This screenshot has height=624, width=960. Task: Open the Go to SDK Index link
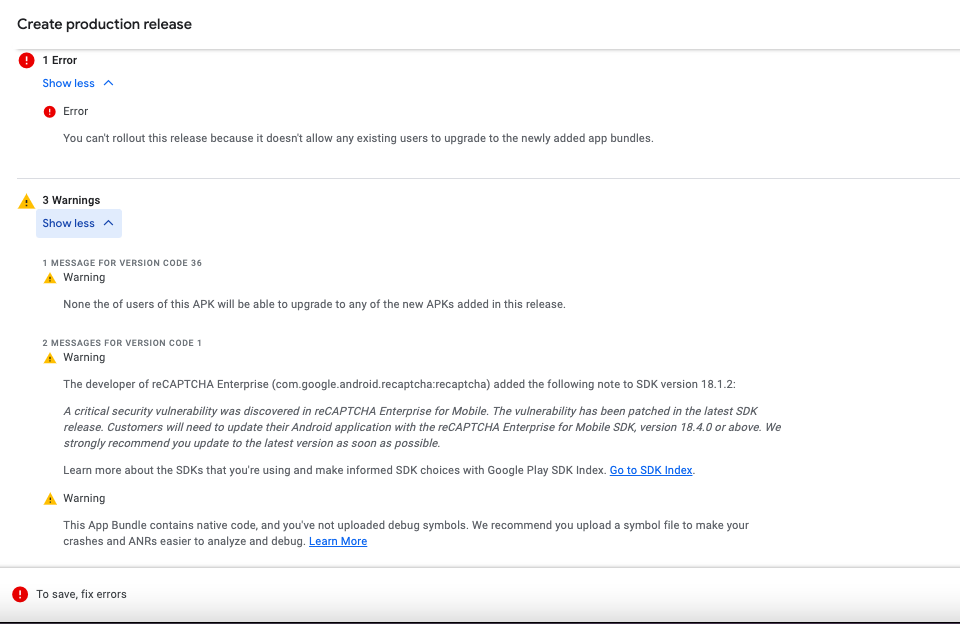(651, 470)
